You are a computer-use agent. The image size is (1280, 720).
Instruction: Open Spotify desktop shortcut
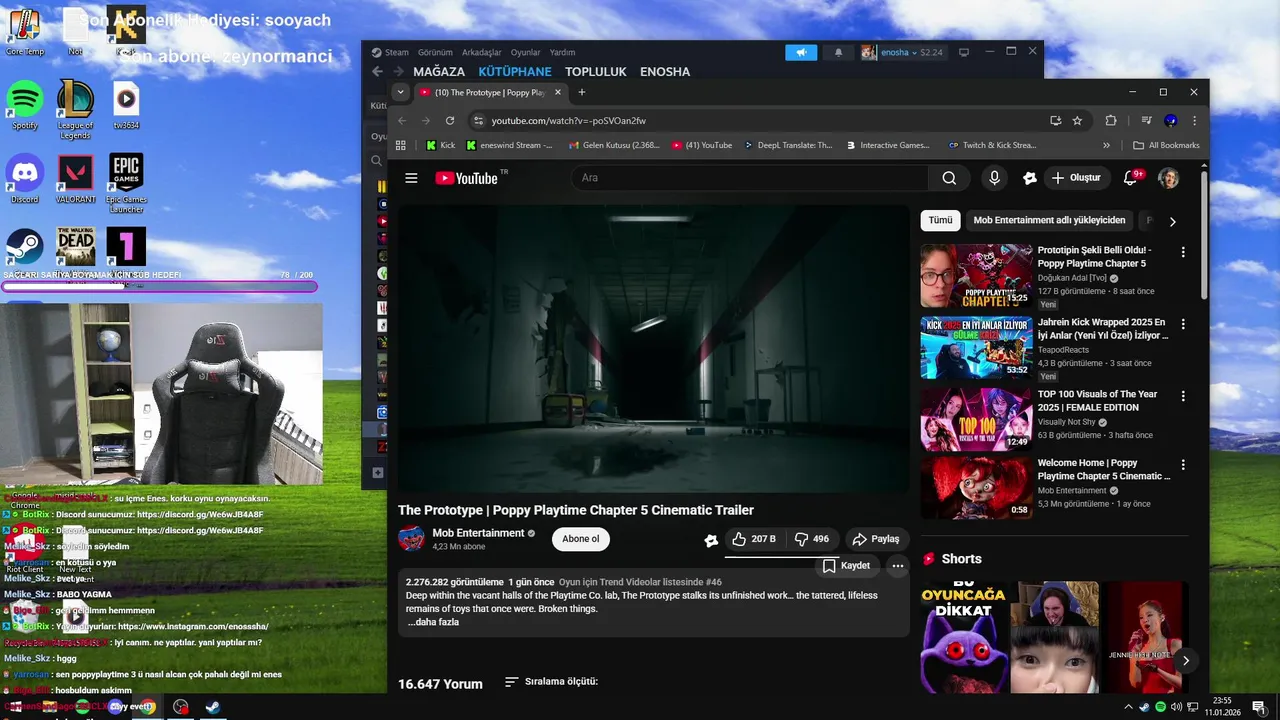point(25,106)
